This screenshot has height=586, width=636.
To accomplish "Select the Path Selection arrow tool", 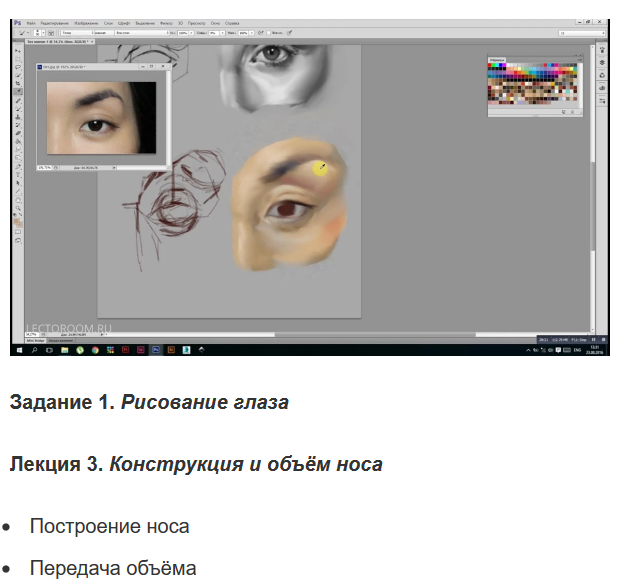I will click(18, 183).
